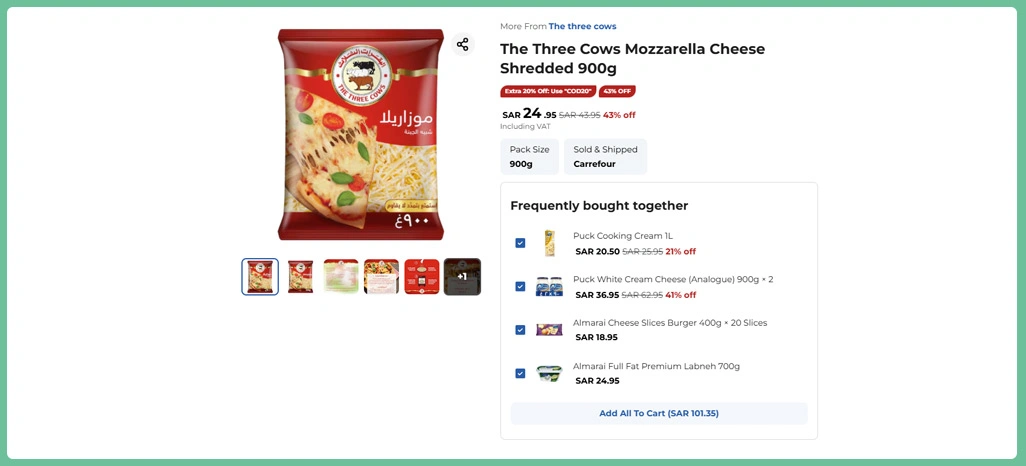Click the "Extra 20% Off" coupon badge

549,91
